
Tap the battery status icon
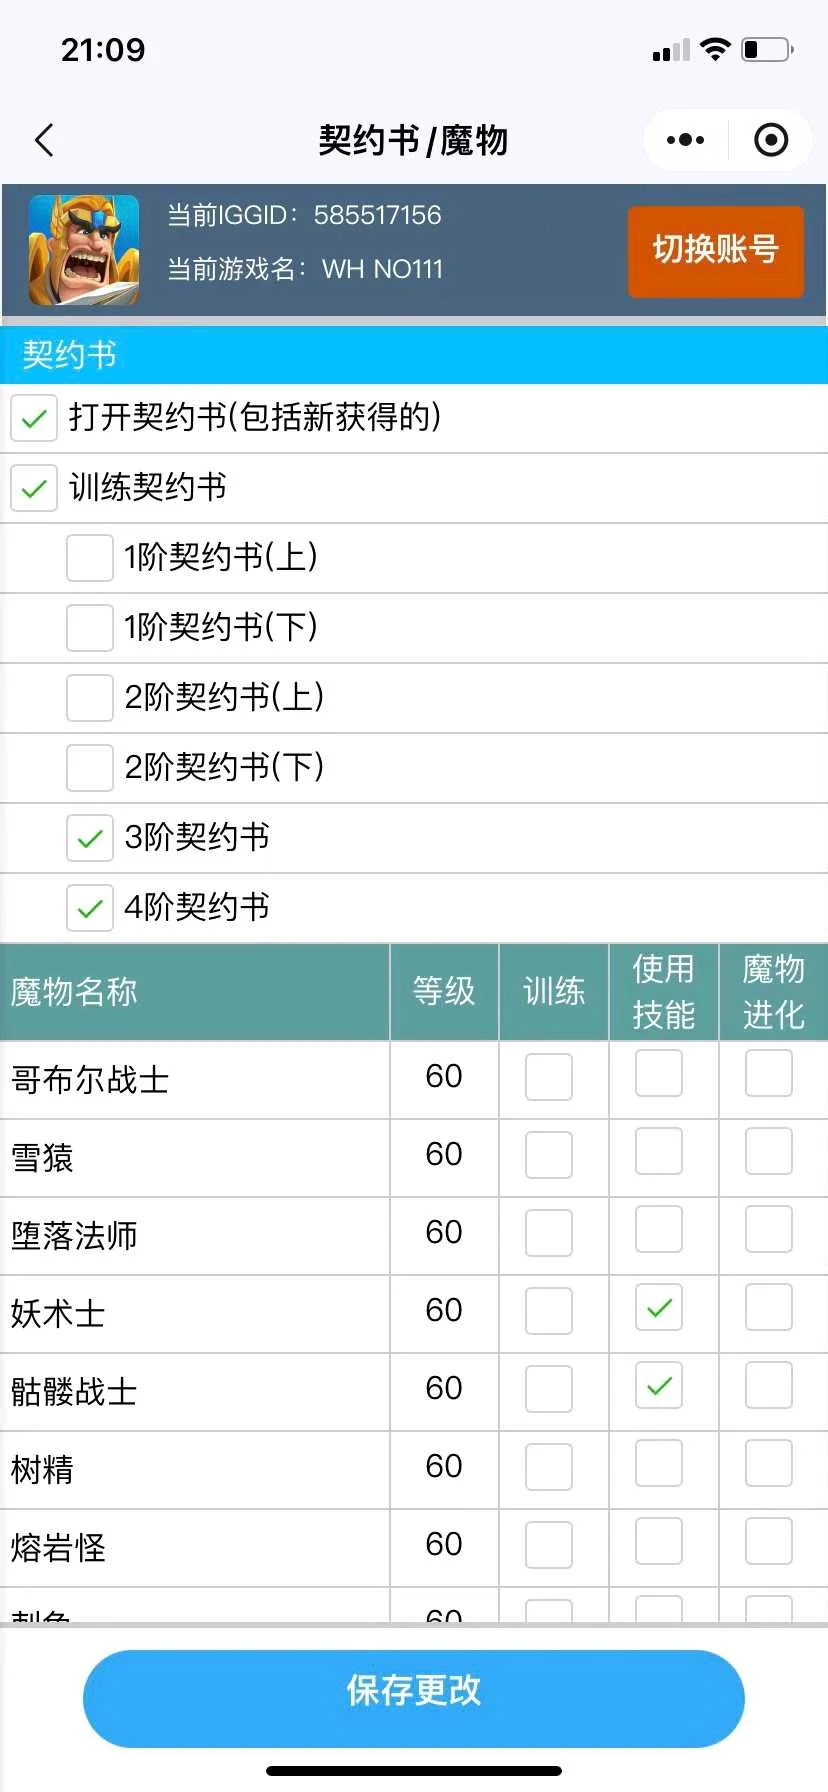pos(767,49)
